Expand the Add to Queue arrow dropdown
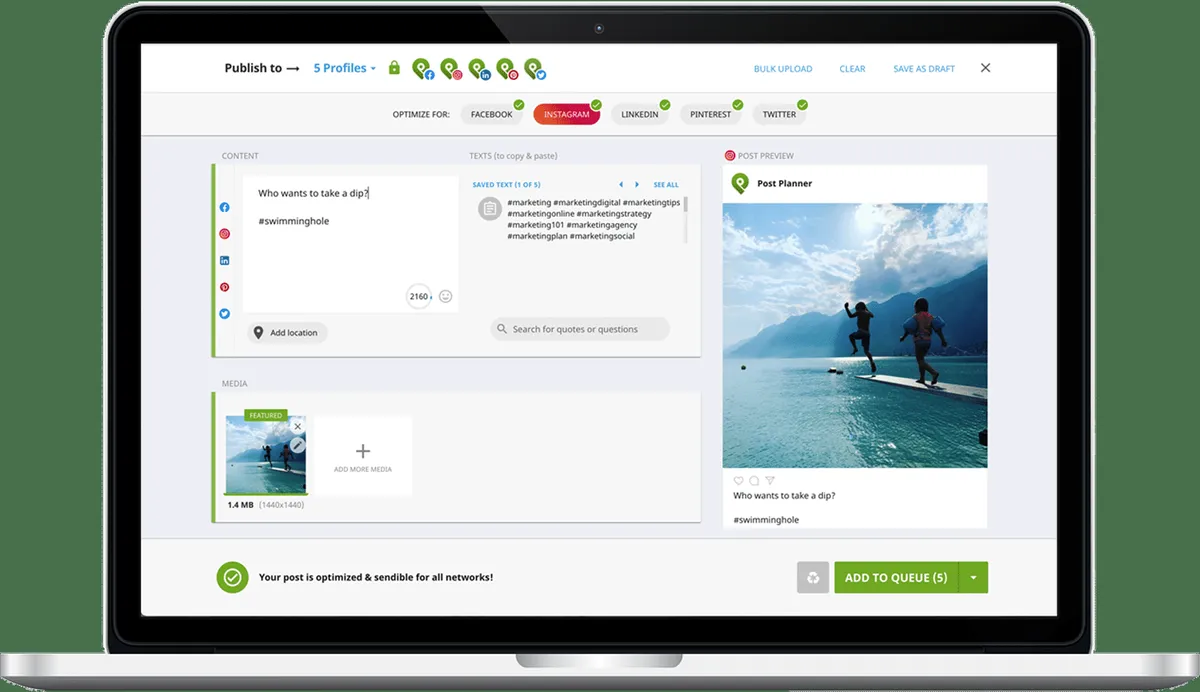Image resolution: width=1200 pixels, height=692 pixels. 973,577
